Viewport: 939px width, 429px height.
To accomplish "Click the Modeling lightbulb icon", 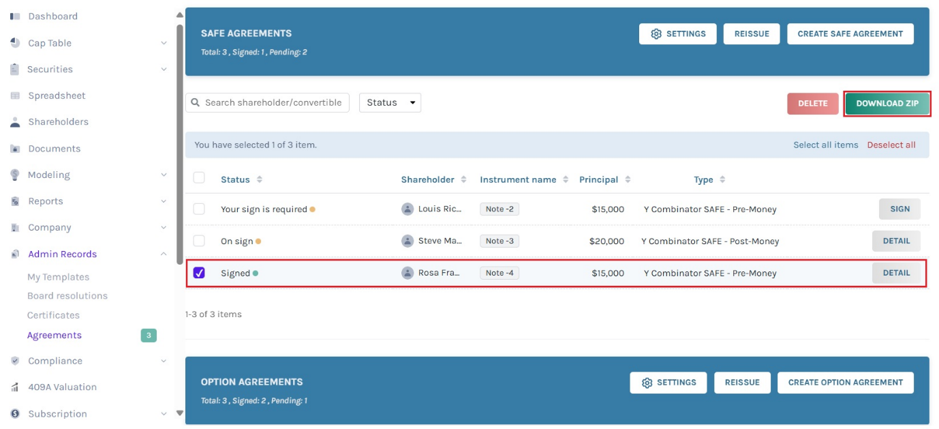I will tap(15, 174).
